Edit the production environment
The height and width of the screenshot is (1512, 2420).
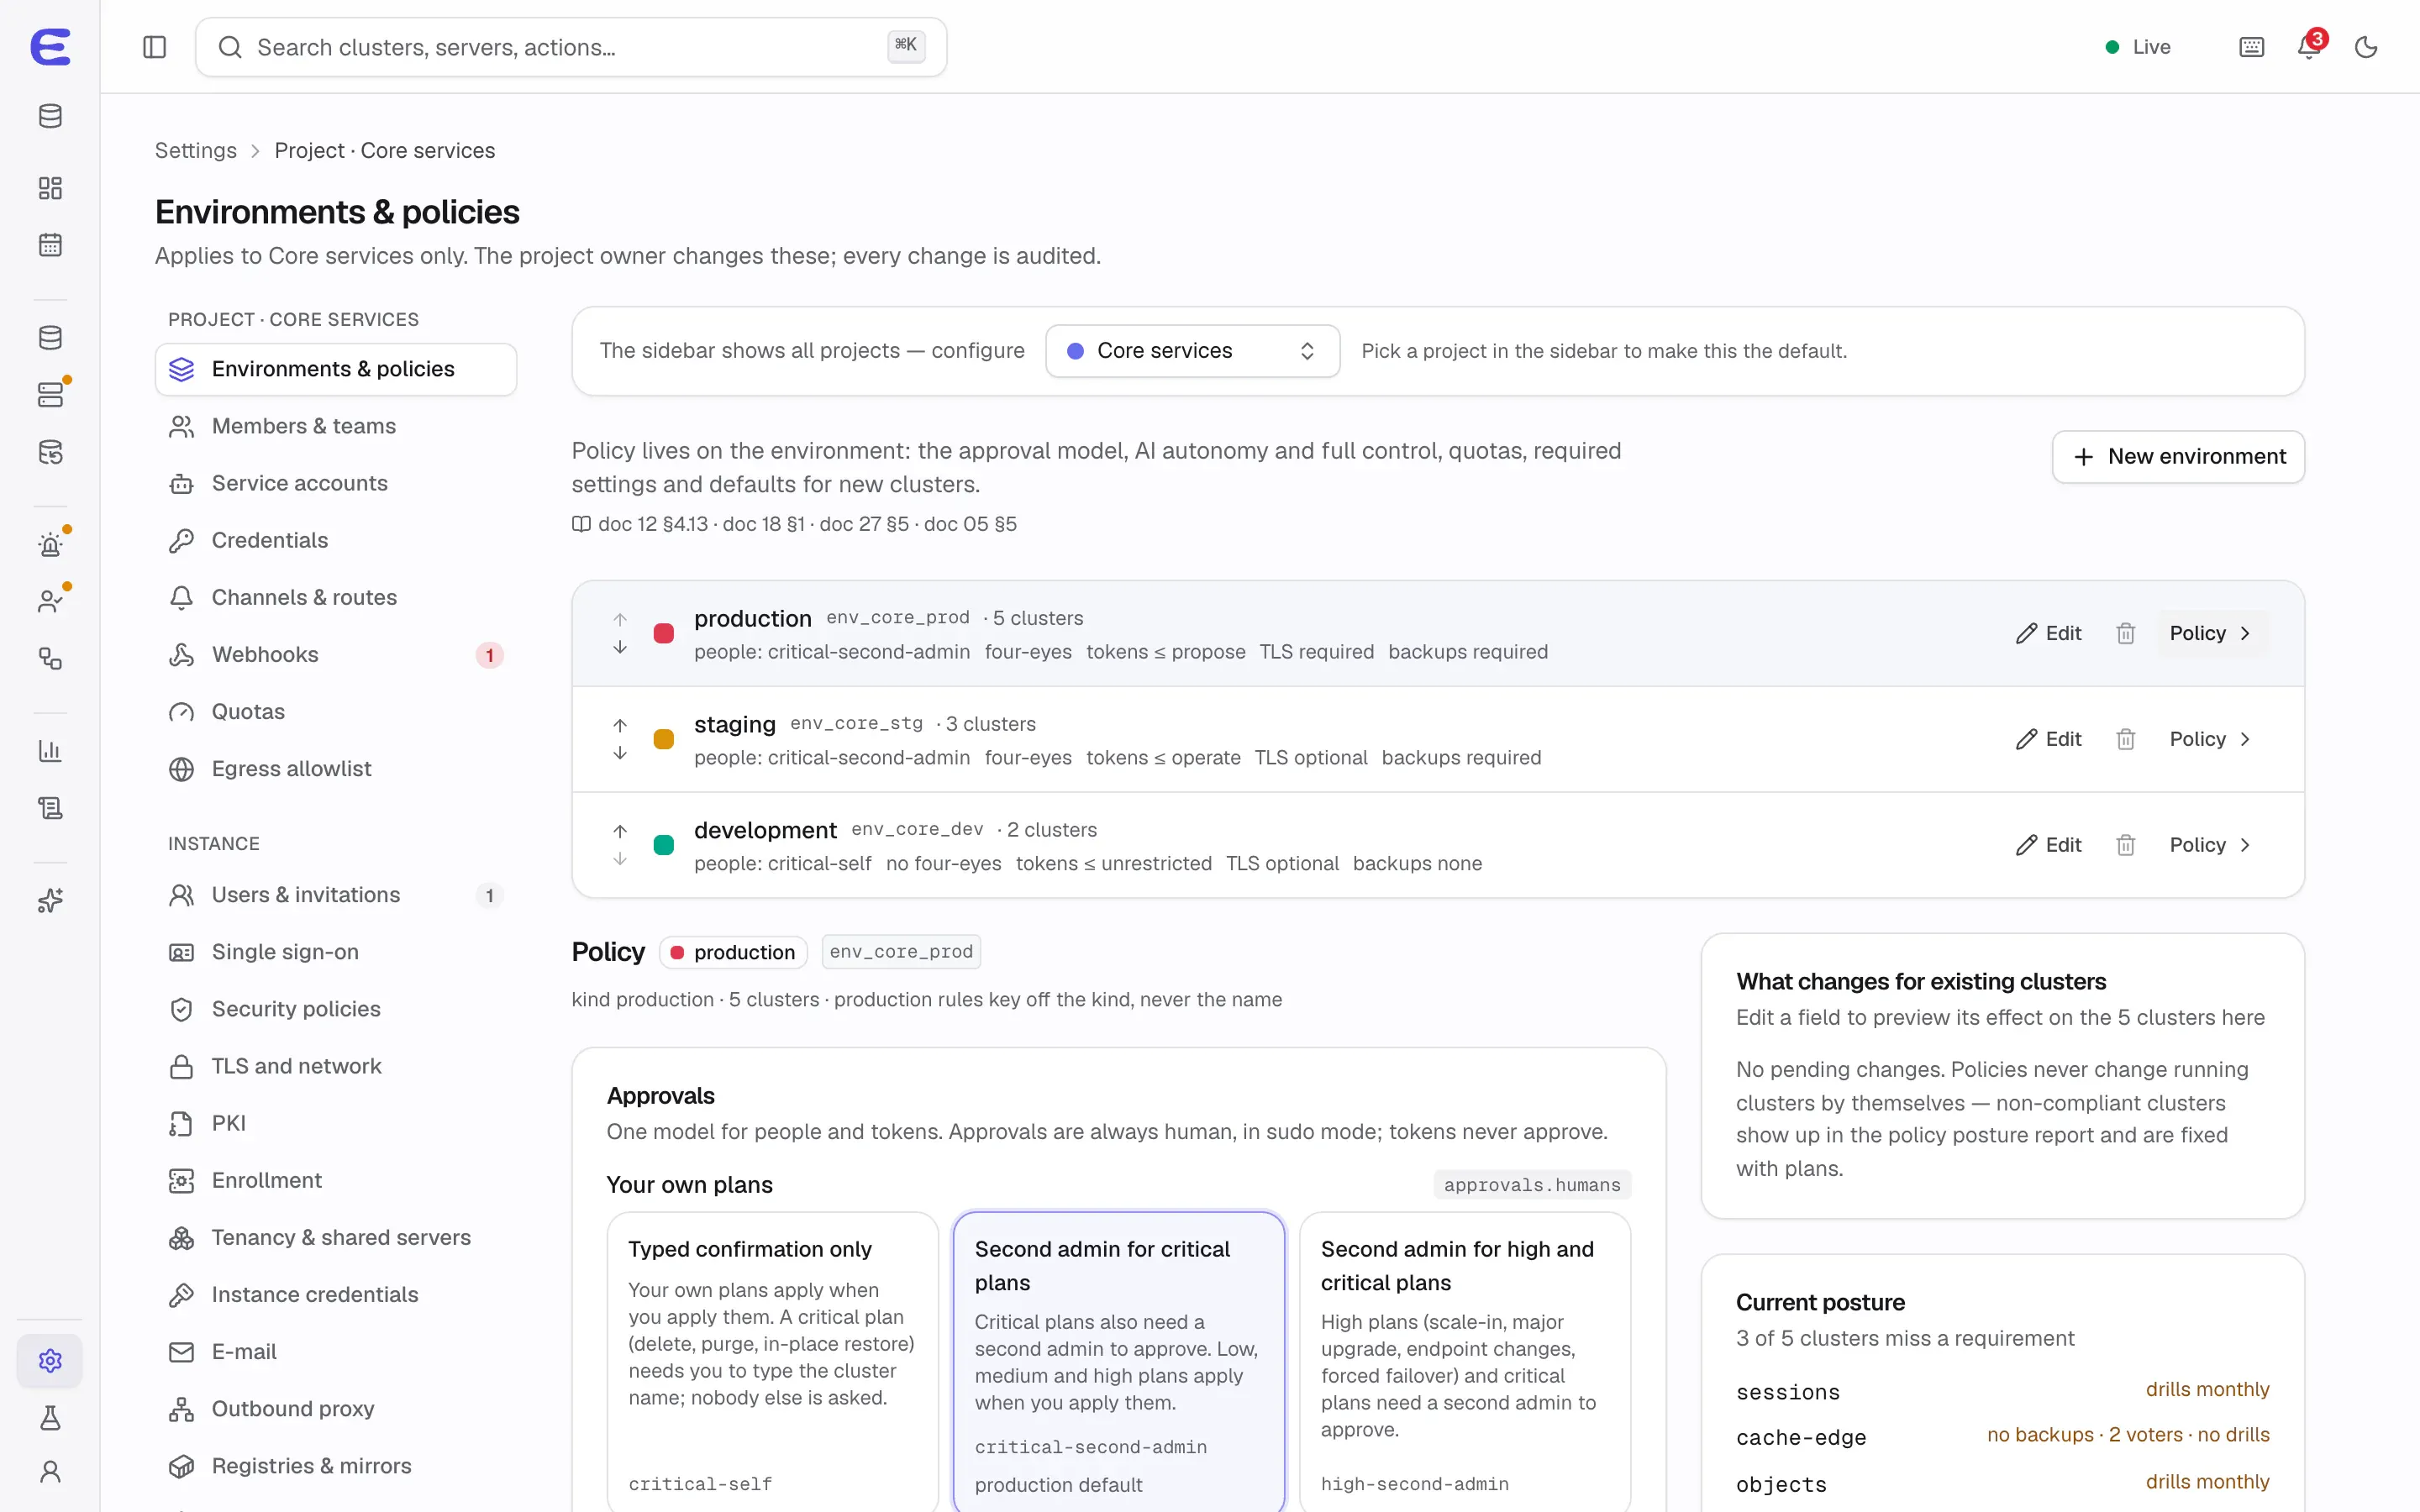click(2048, 633)
